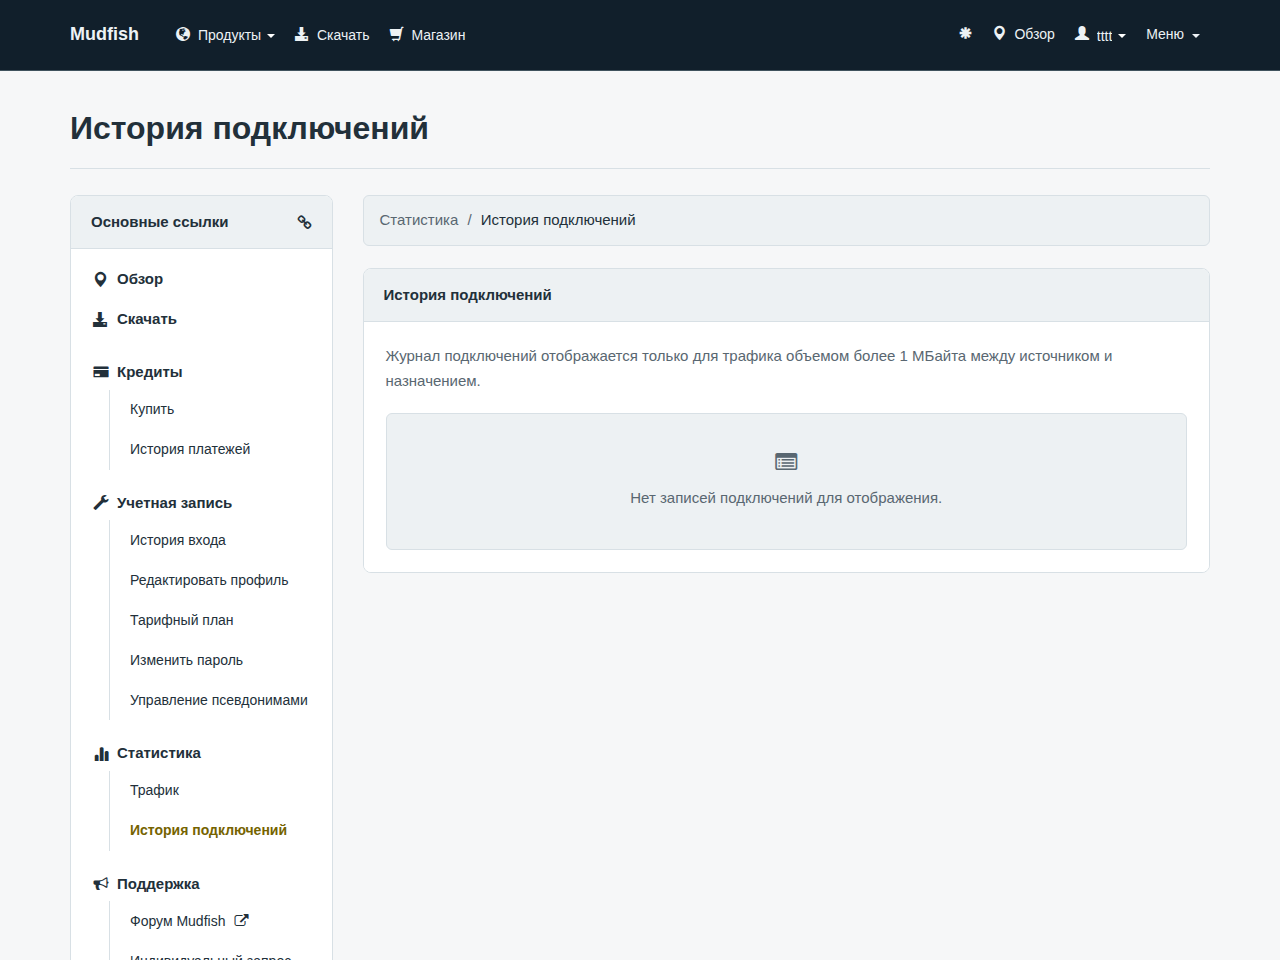Screen dimensions: 1280x960
Task: Click the download icon beside sidebar Скачать
Action: pos(100,319)
